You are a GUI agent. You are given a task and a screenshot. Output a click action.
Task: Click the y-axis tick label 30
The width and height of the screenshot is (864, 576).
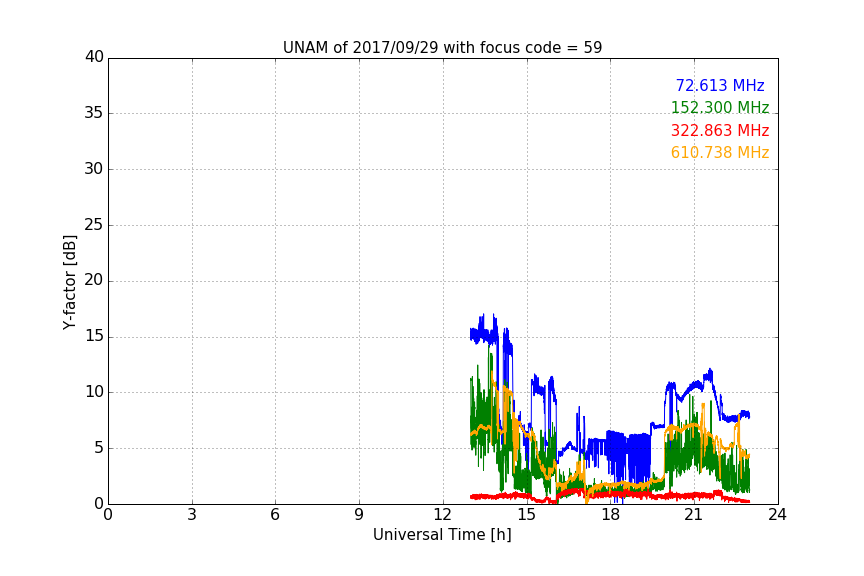coord(94,169)
